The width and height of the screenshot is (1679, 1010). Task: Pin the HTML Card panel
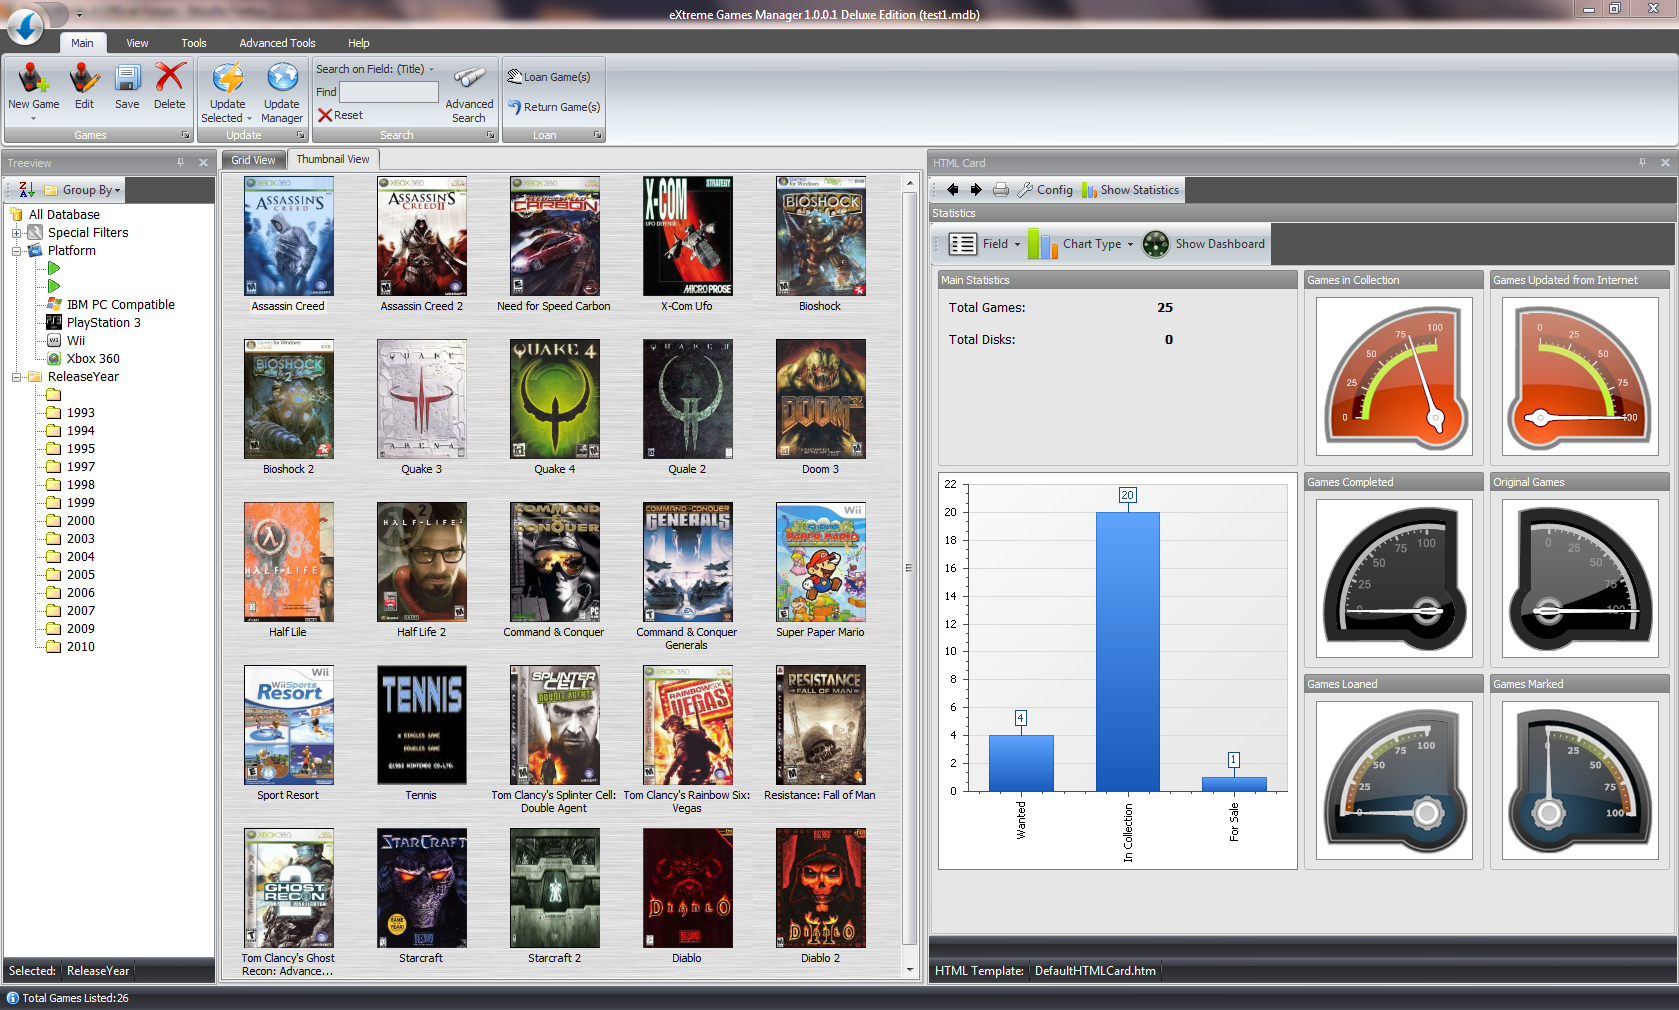tap(1642, 163)
